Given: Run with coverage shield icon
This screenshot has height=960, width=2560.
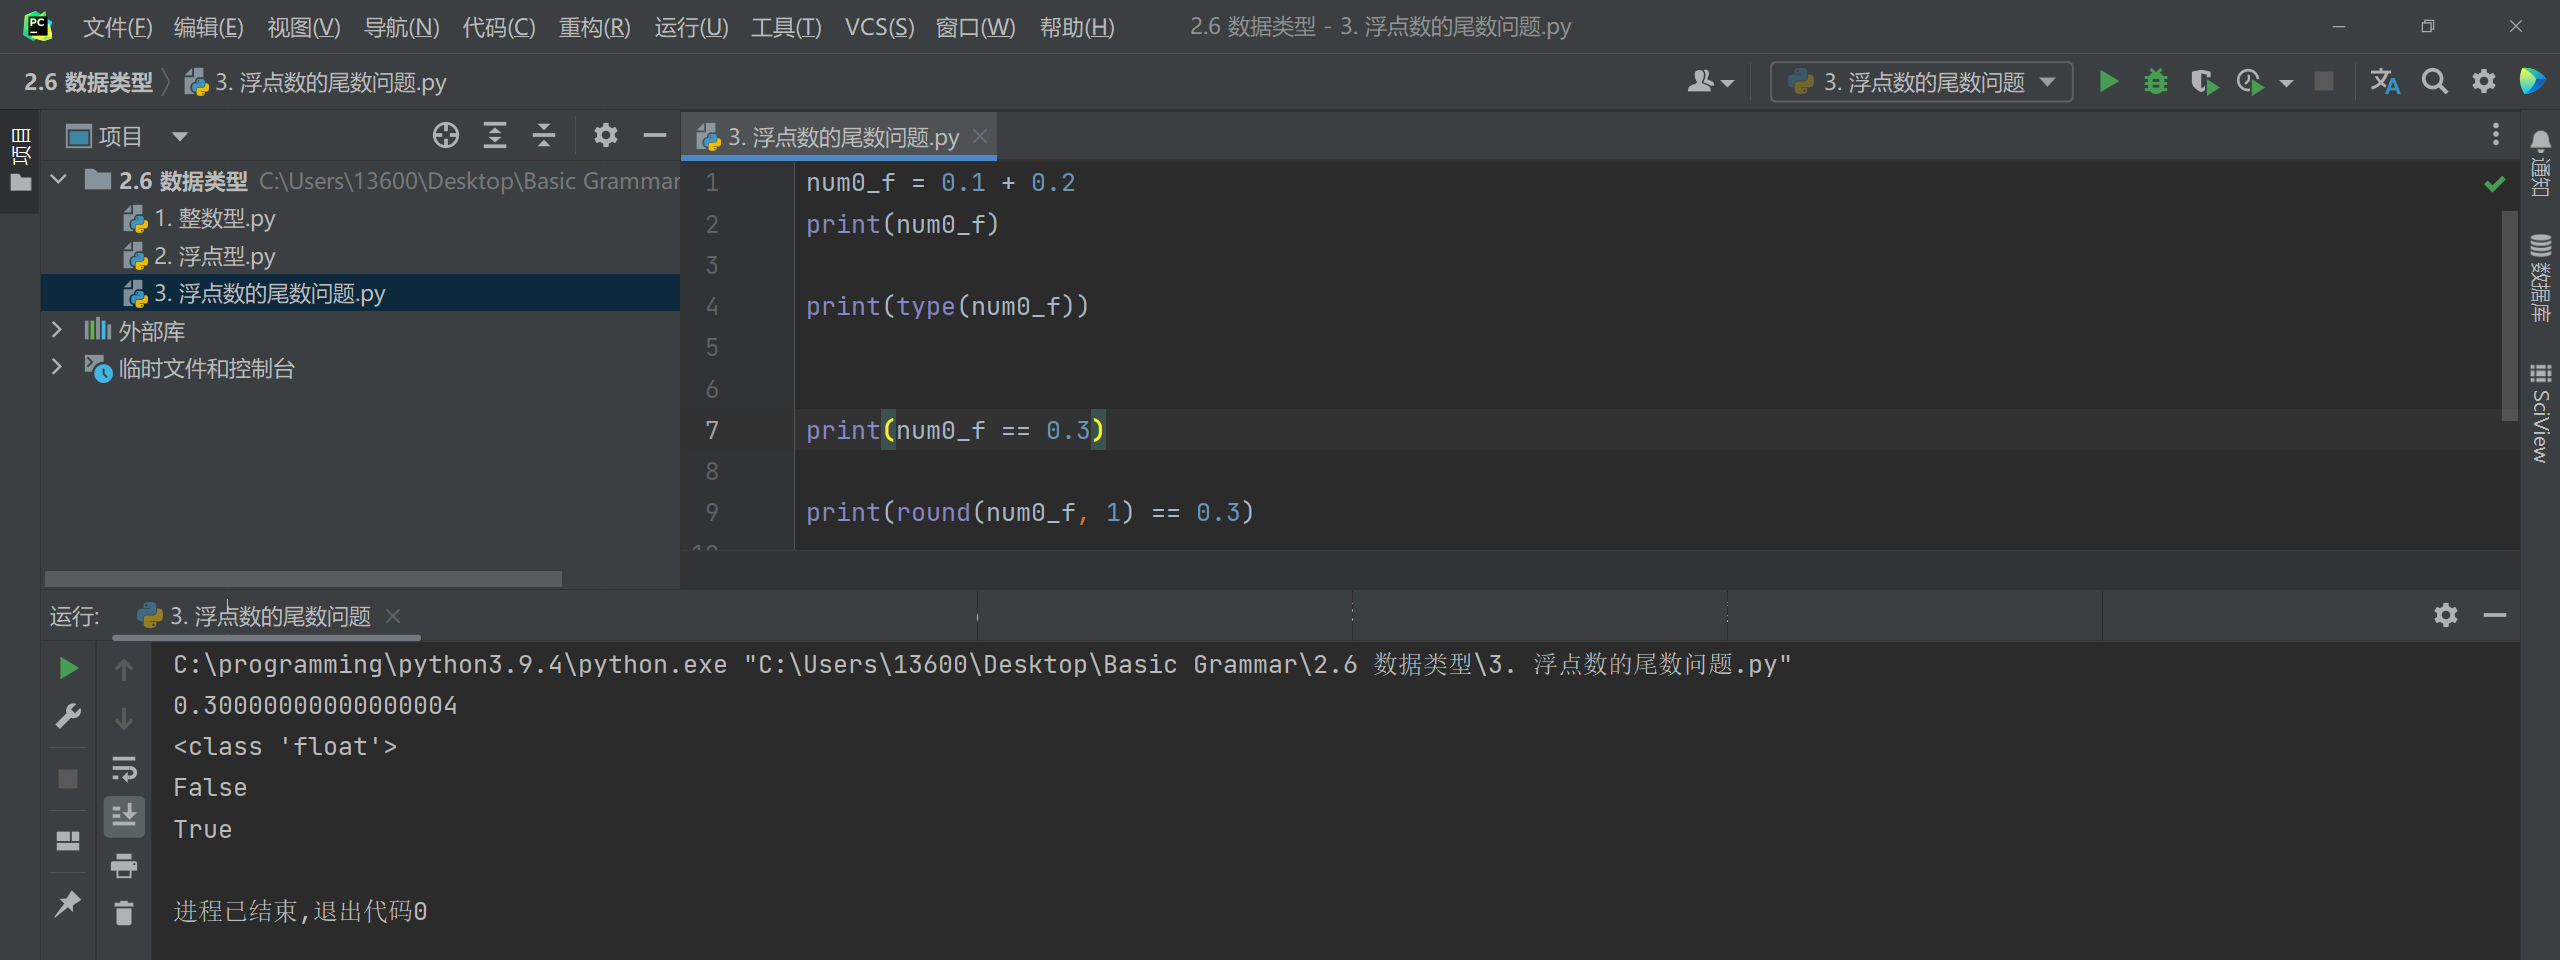Looking at the screenshot, I should pyautogui.click(x=2203, y=82).
